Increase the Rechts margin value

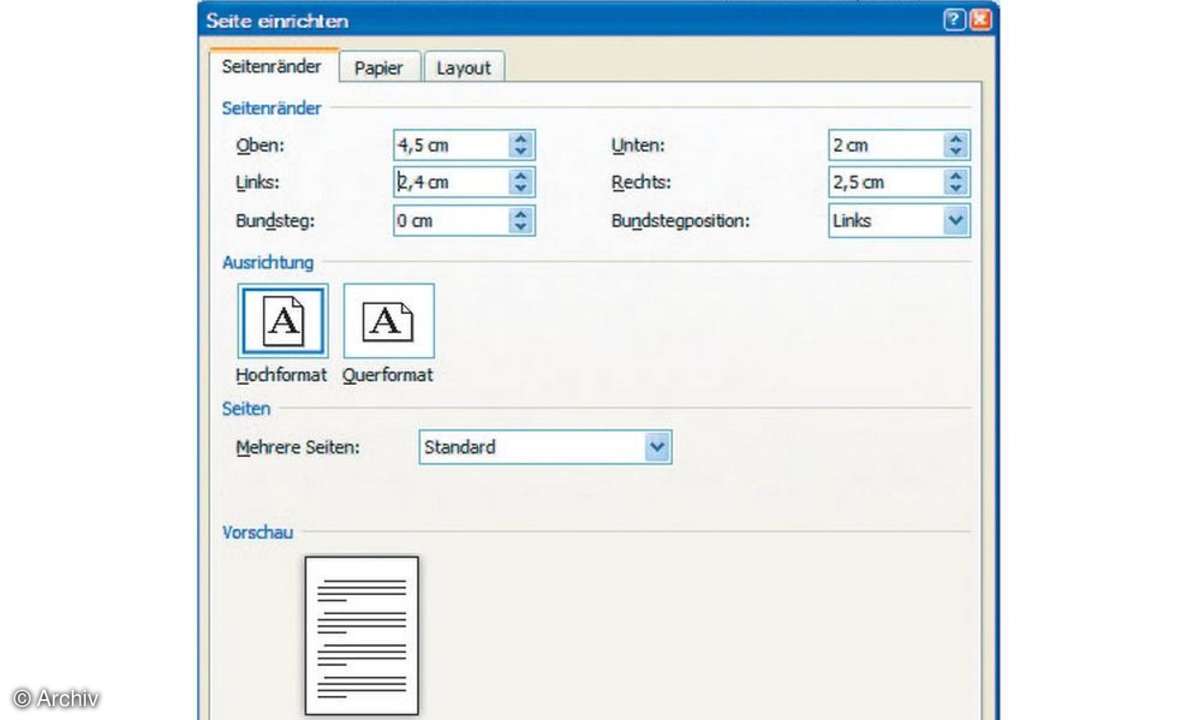point(955,177)
